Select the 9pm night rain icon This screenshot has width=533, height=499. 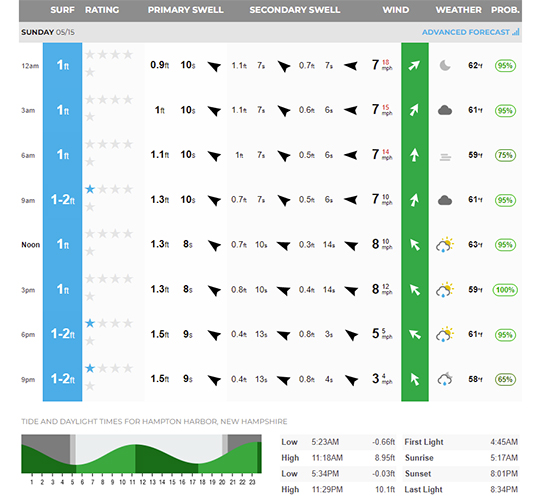click(x=445, y=379)
